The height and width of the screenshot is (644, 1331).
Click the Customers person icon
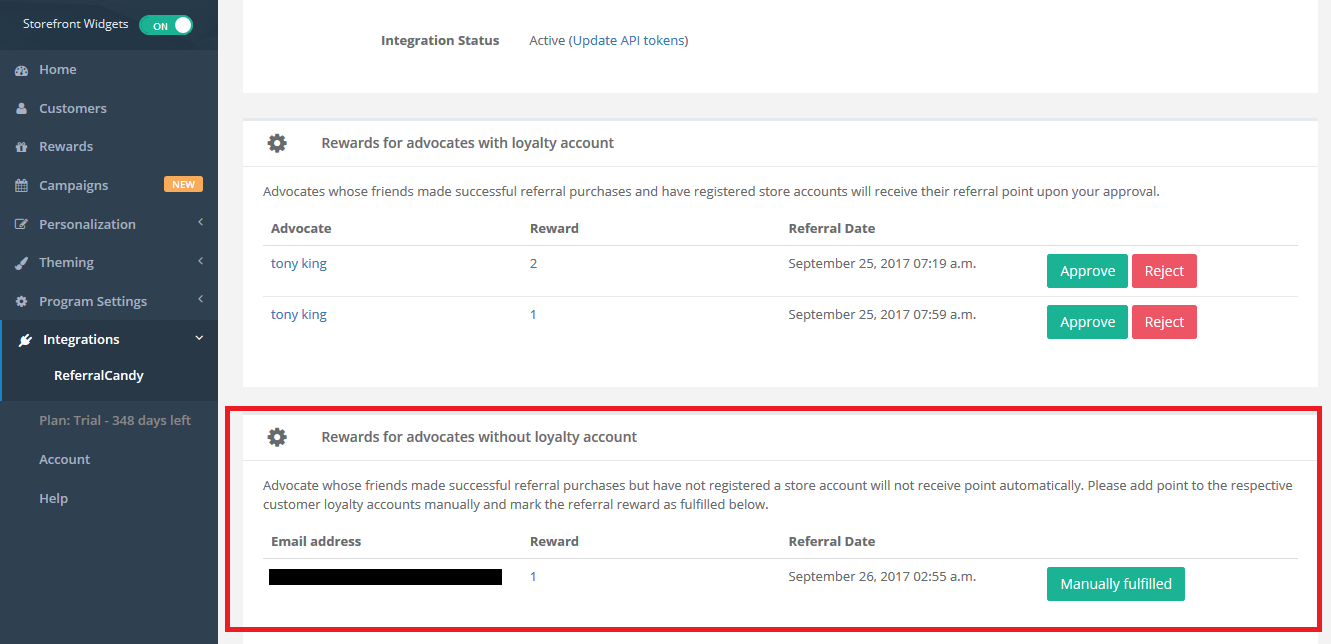pyautogui.click(x=21, y=108)
